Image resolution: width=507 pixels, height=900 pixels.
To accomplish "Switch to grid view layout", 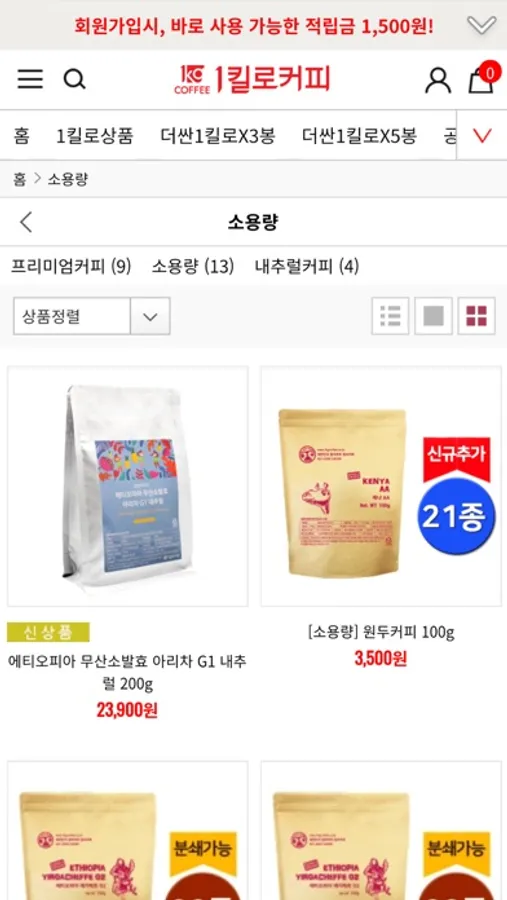I will (477, 316).
